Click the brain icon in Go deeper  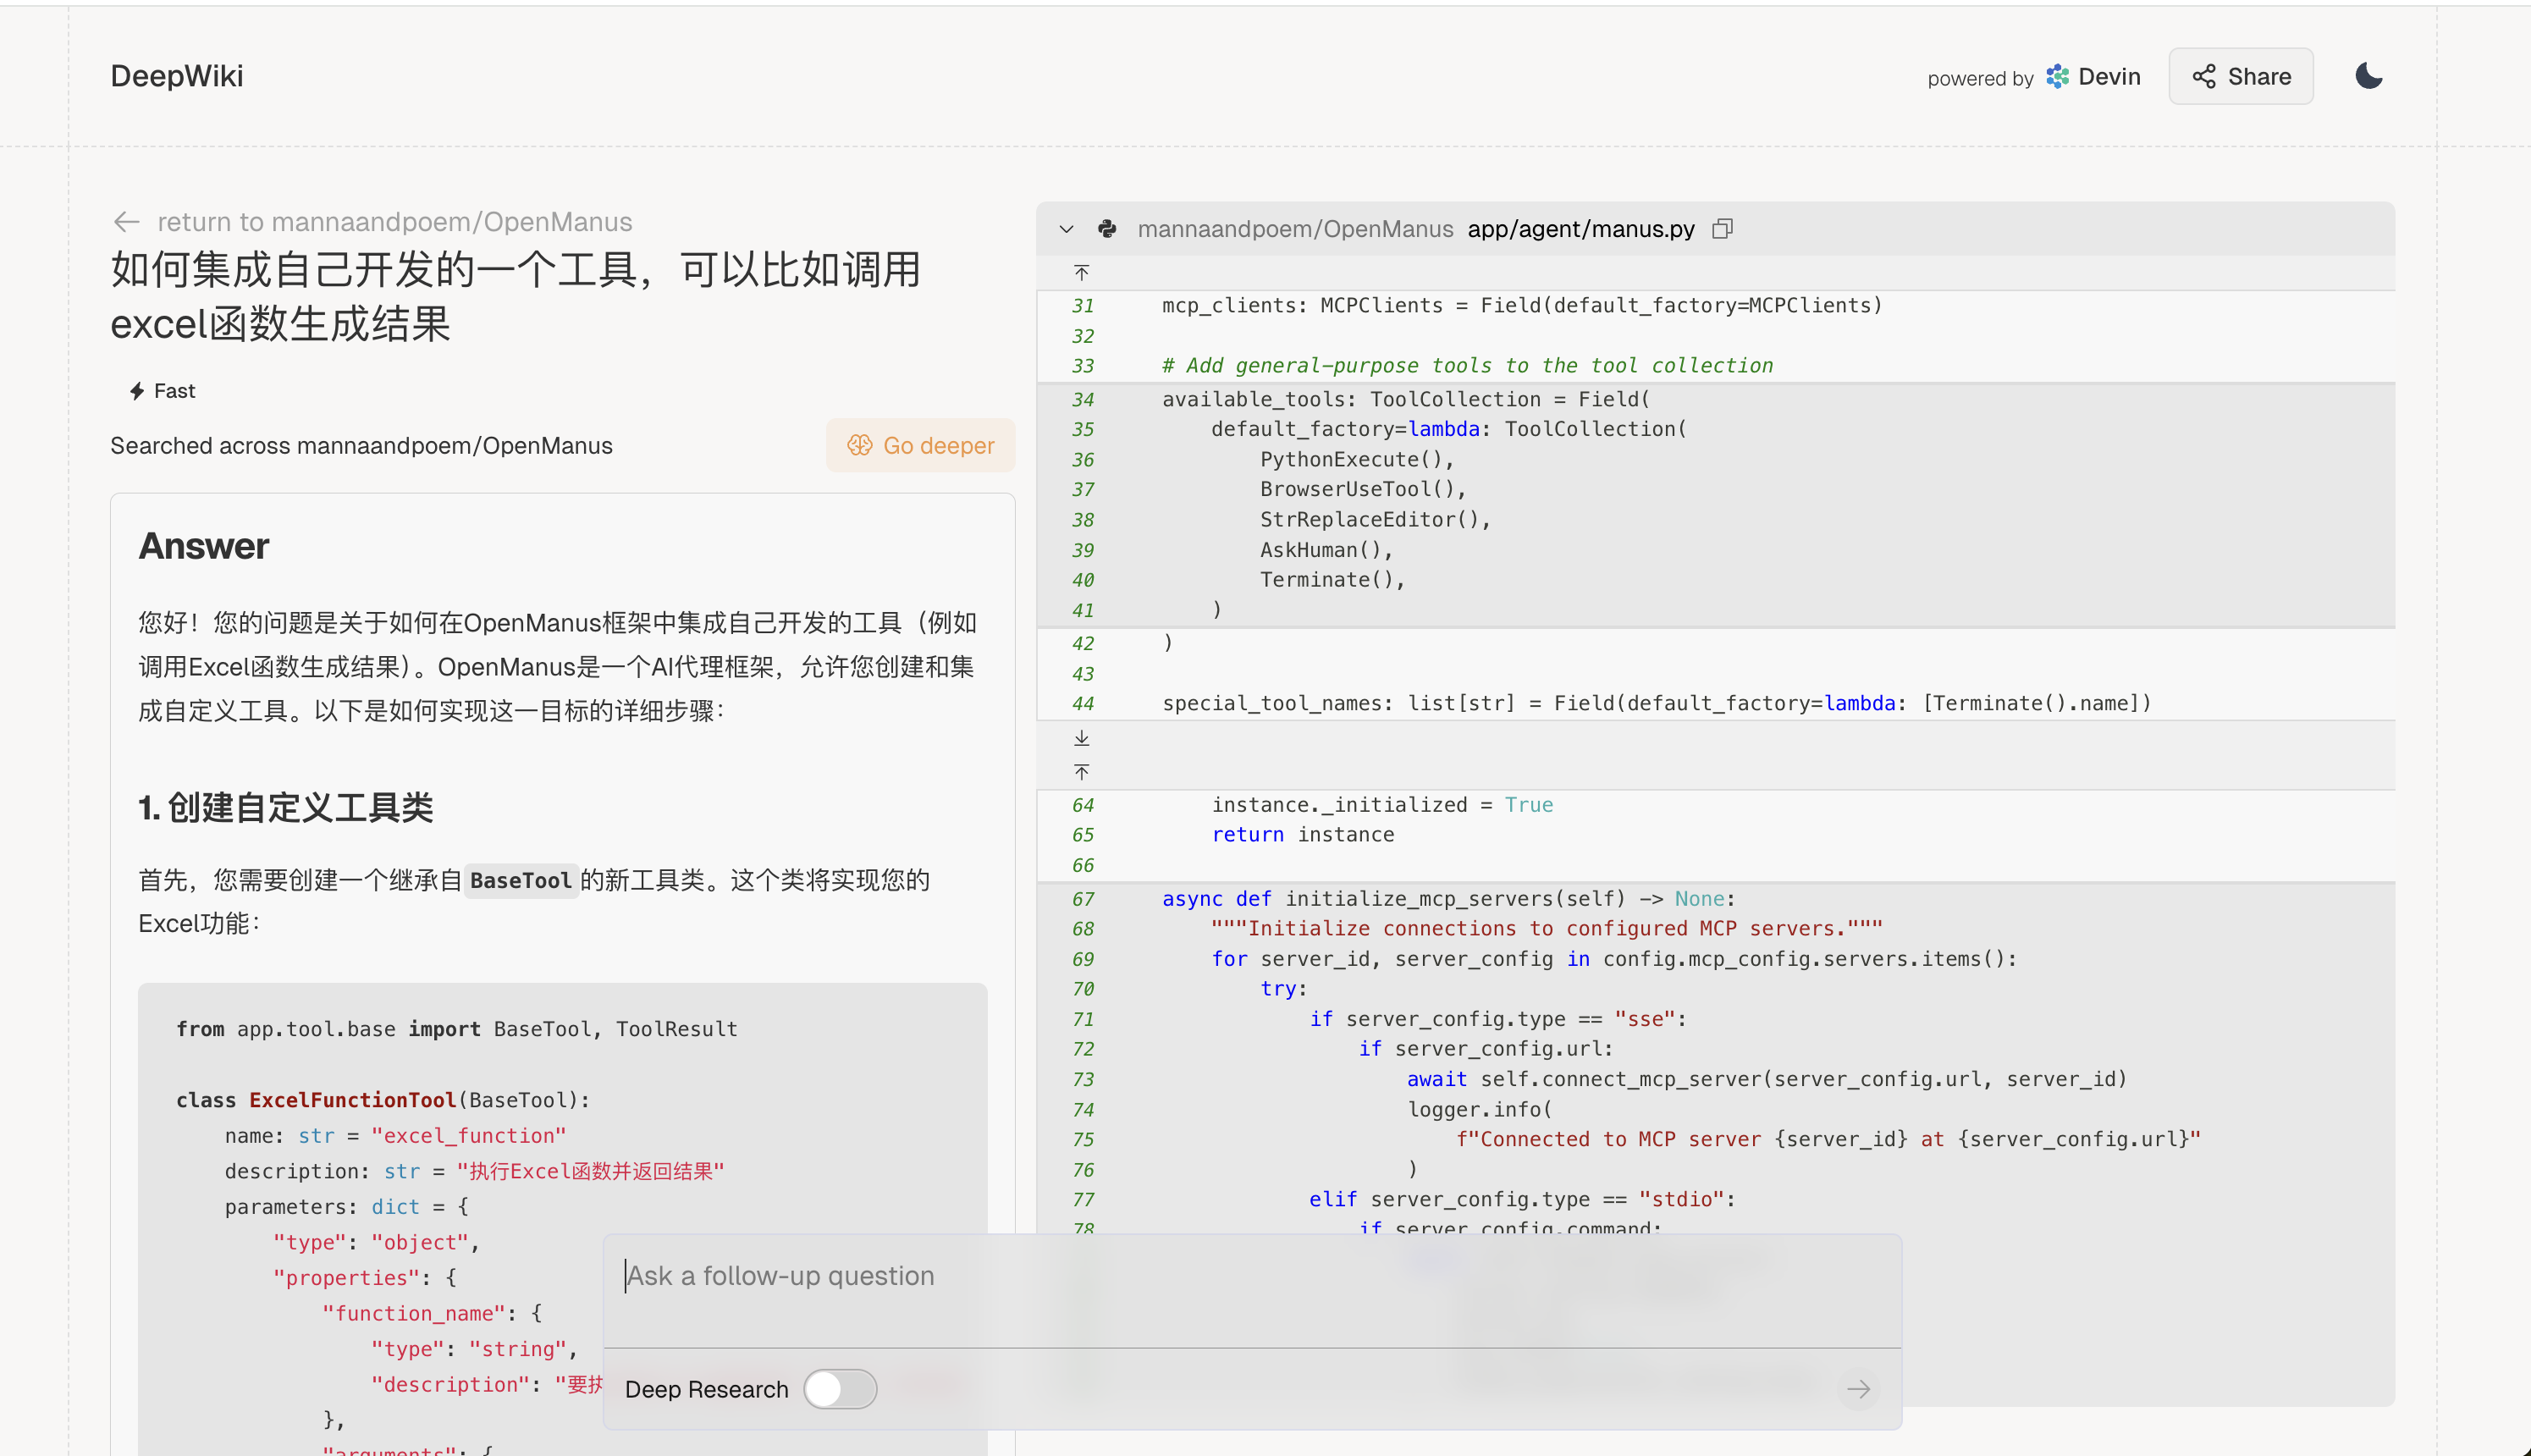[859, 445]
